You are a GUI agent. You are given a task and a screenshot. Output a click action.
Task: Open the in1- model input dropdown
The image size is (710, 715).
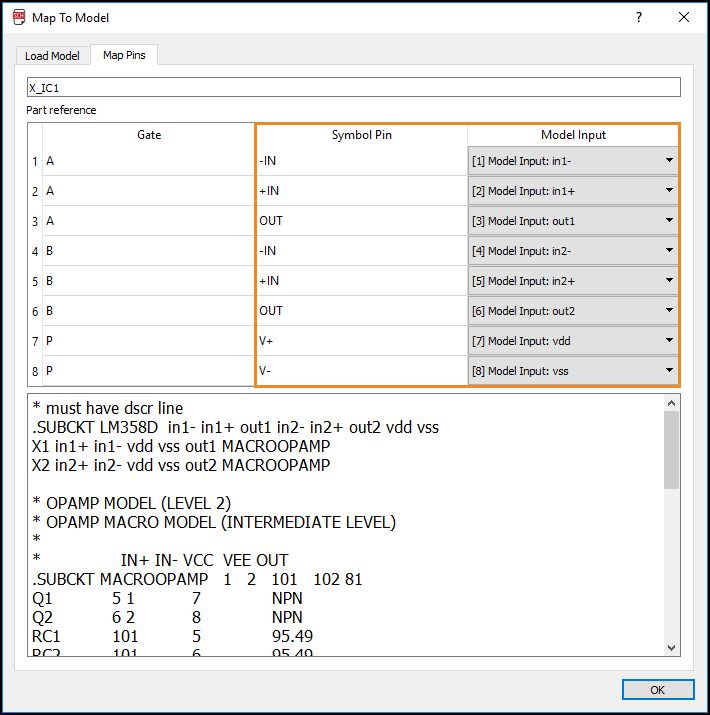tap(573, 161)
